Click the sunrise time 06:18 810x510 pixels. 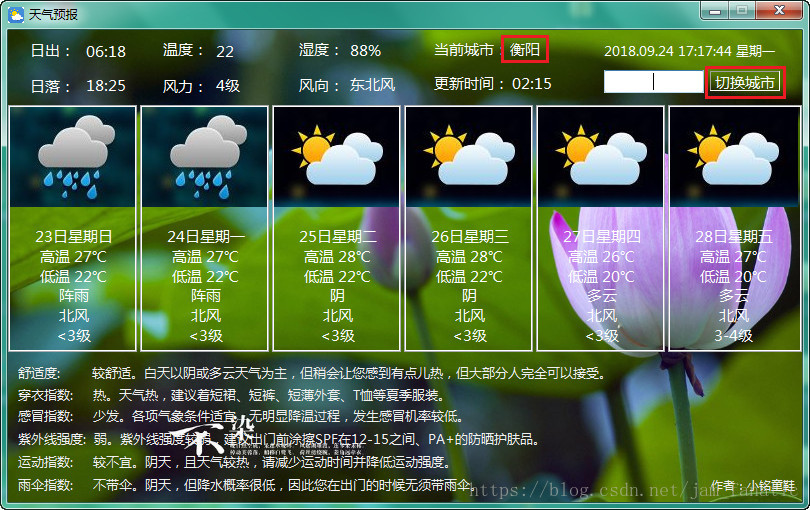[106, 51]
